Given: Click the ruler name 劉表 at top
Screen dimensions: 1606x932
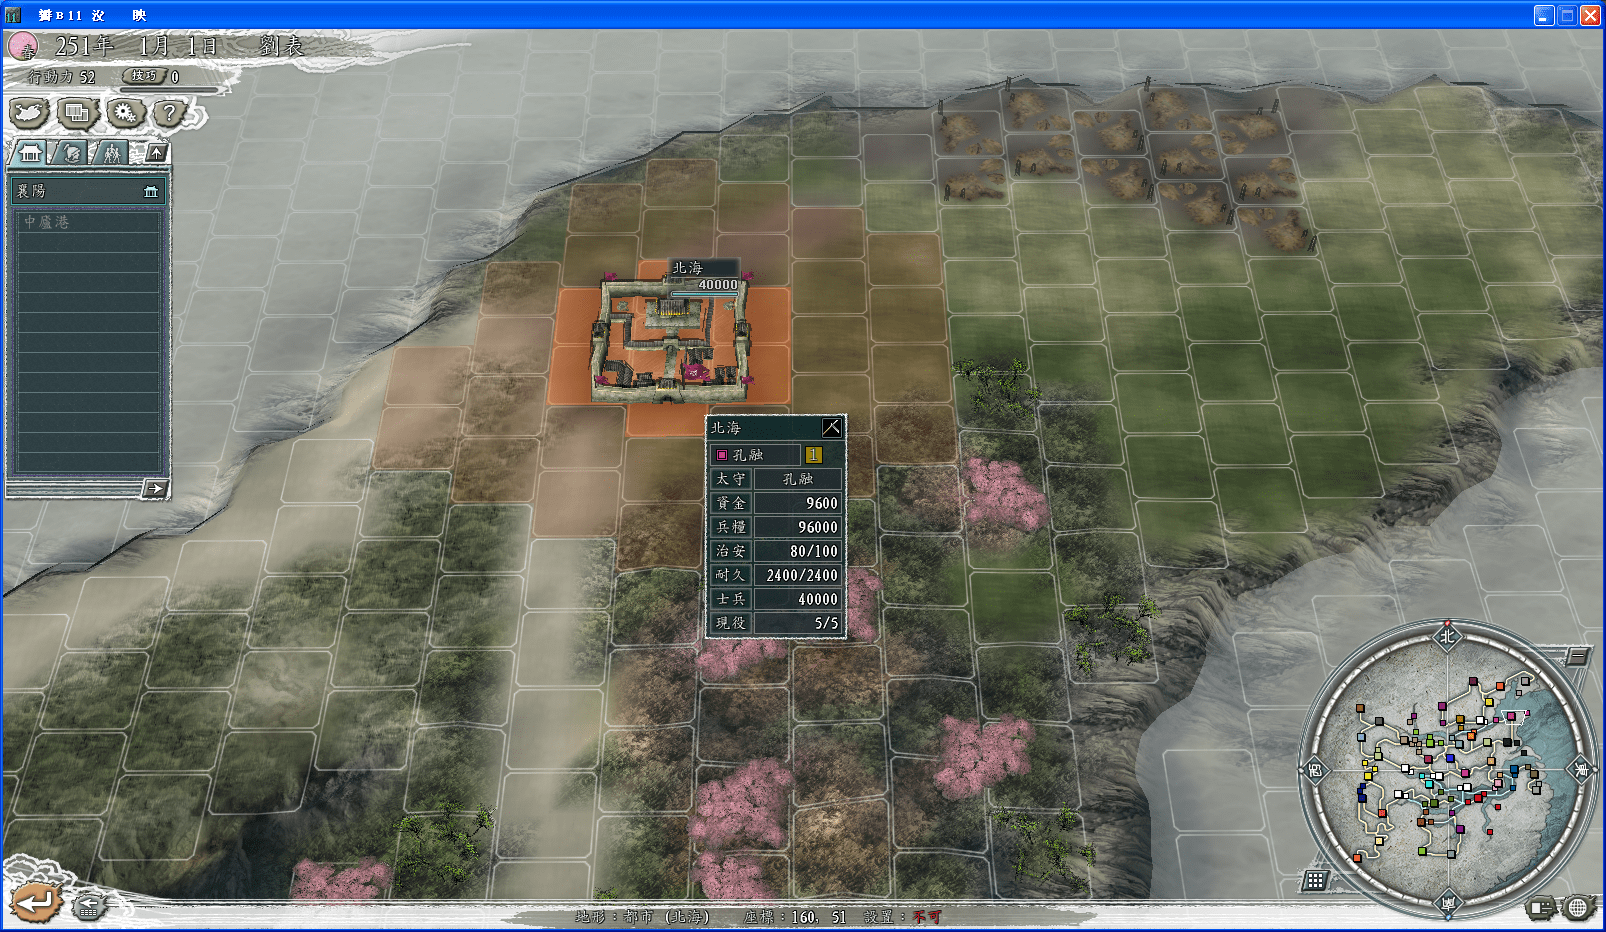Looking at the screenshot, I should [281, 46].
